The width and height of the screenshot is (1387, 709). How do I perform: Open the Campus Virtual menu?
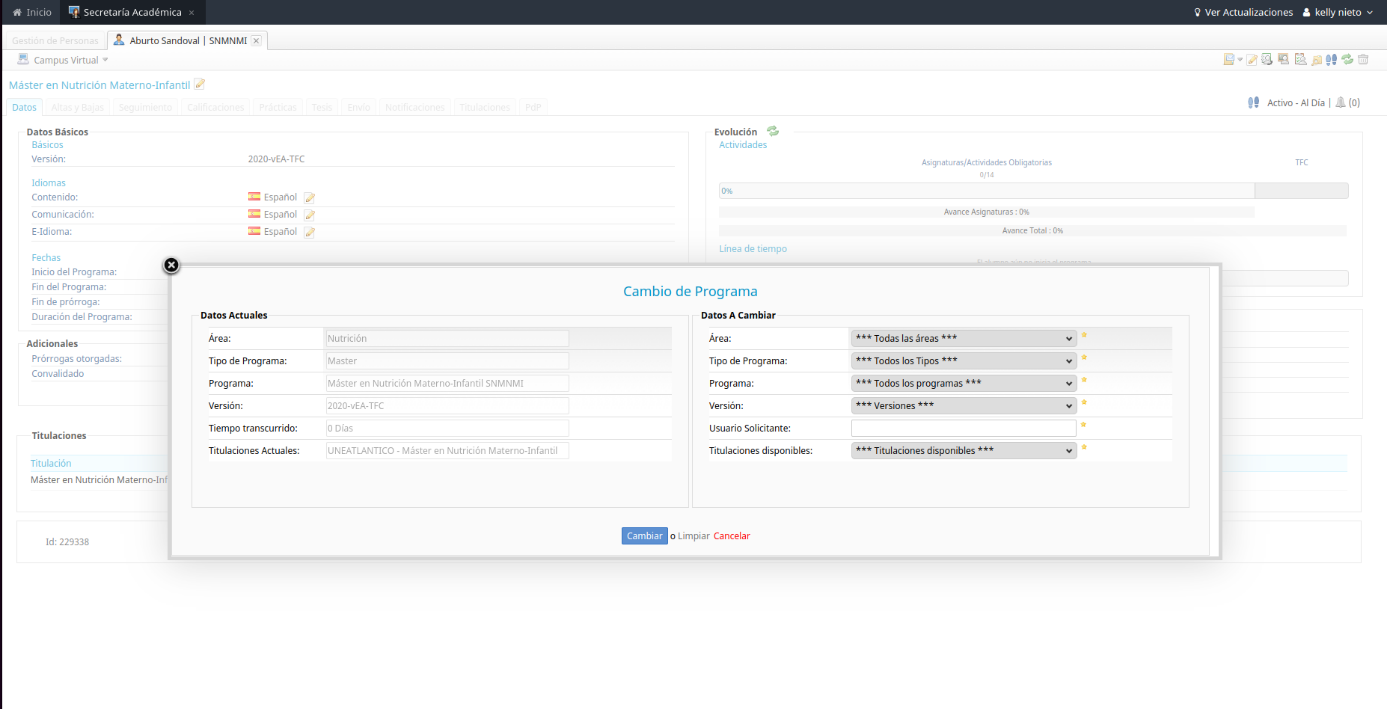point(64,60)
